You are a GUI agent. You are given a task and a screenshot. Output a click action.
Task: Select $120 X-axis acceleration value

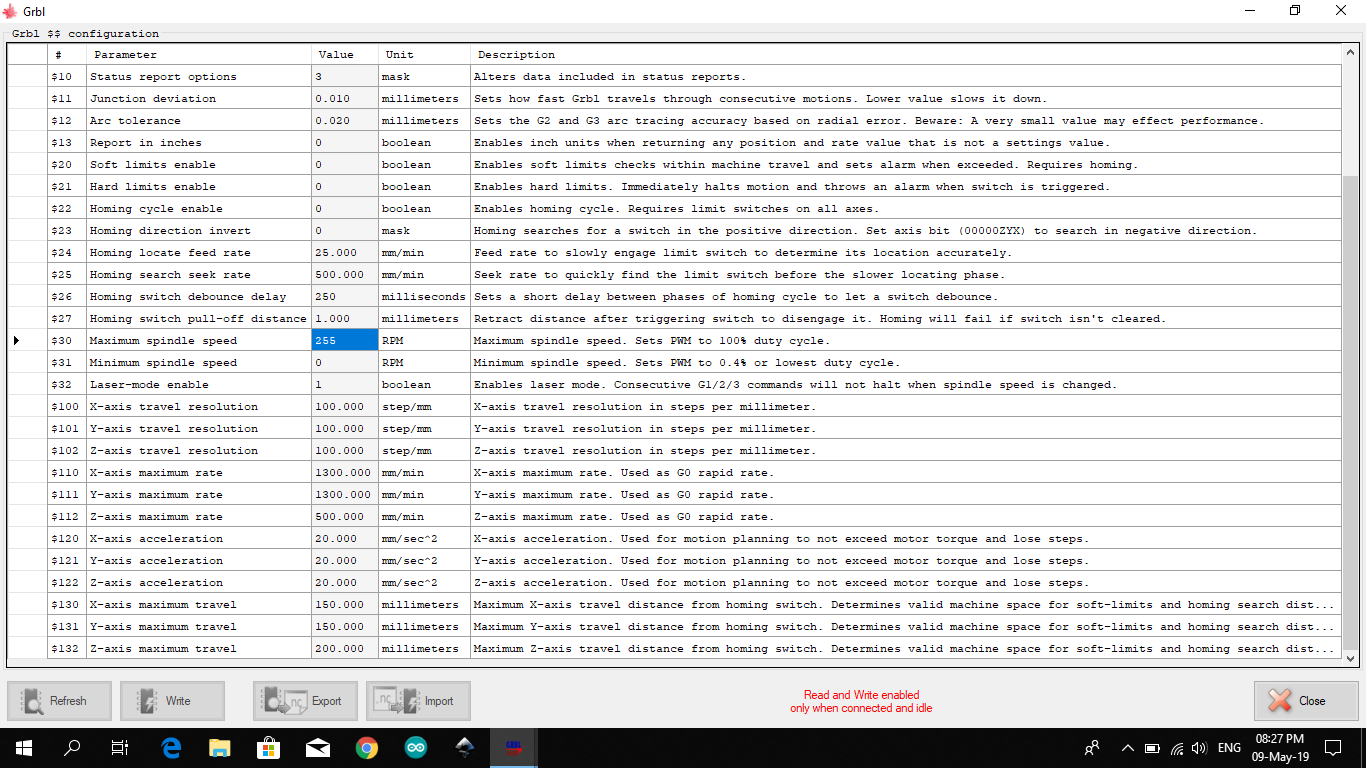[x=344, y=539]
